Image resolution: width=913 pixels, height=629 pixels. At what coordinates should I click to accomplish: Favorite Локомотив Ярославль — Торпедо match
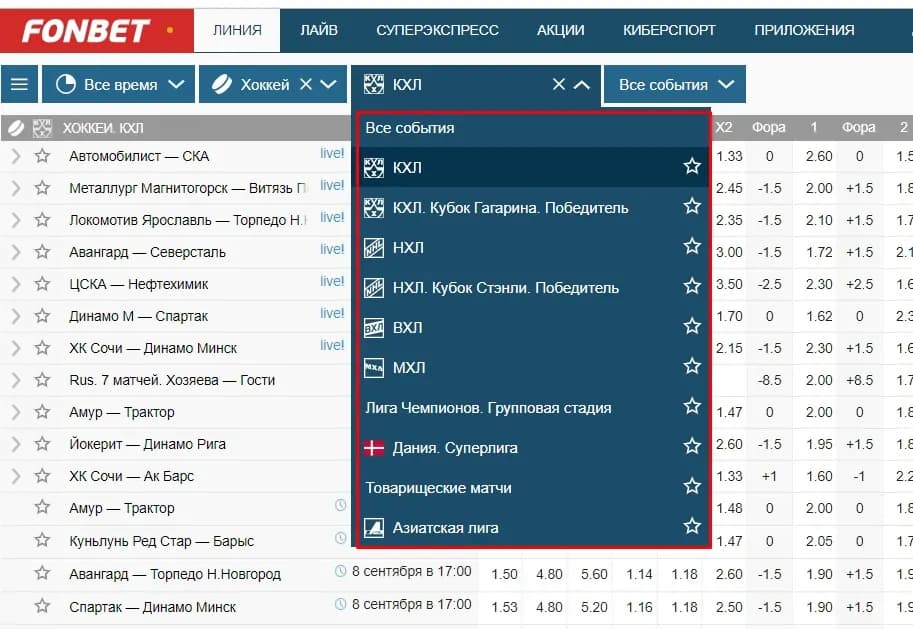[x=42, y=220]
